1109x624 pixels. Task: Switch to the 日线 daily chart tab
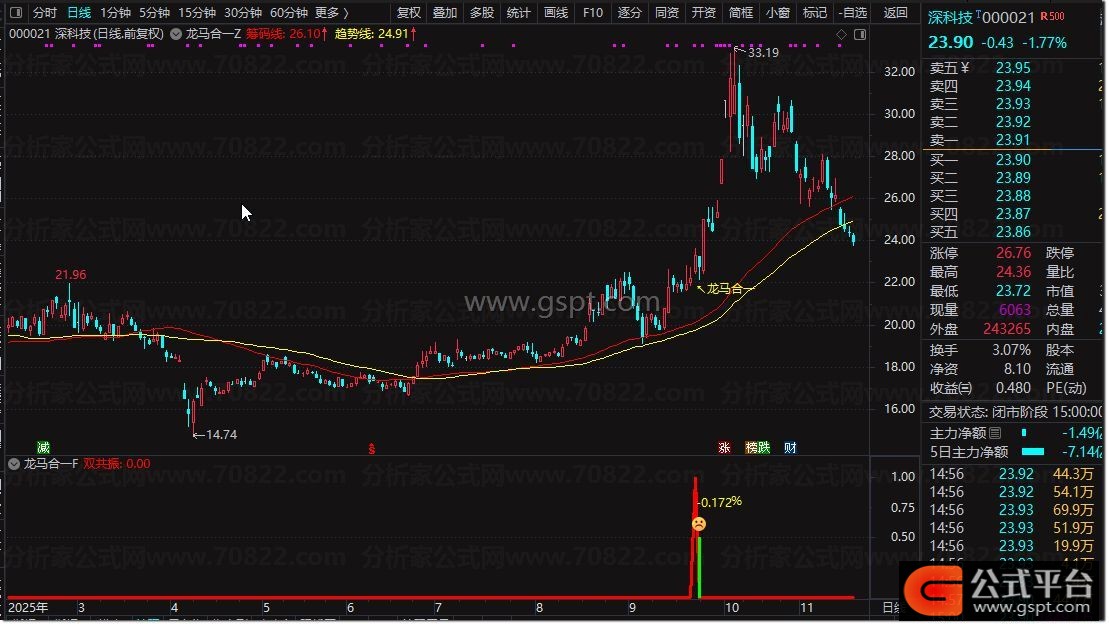coord(79,13)
